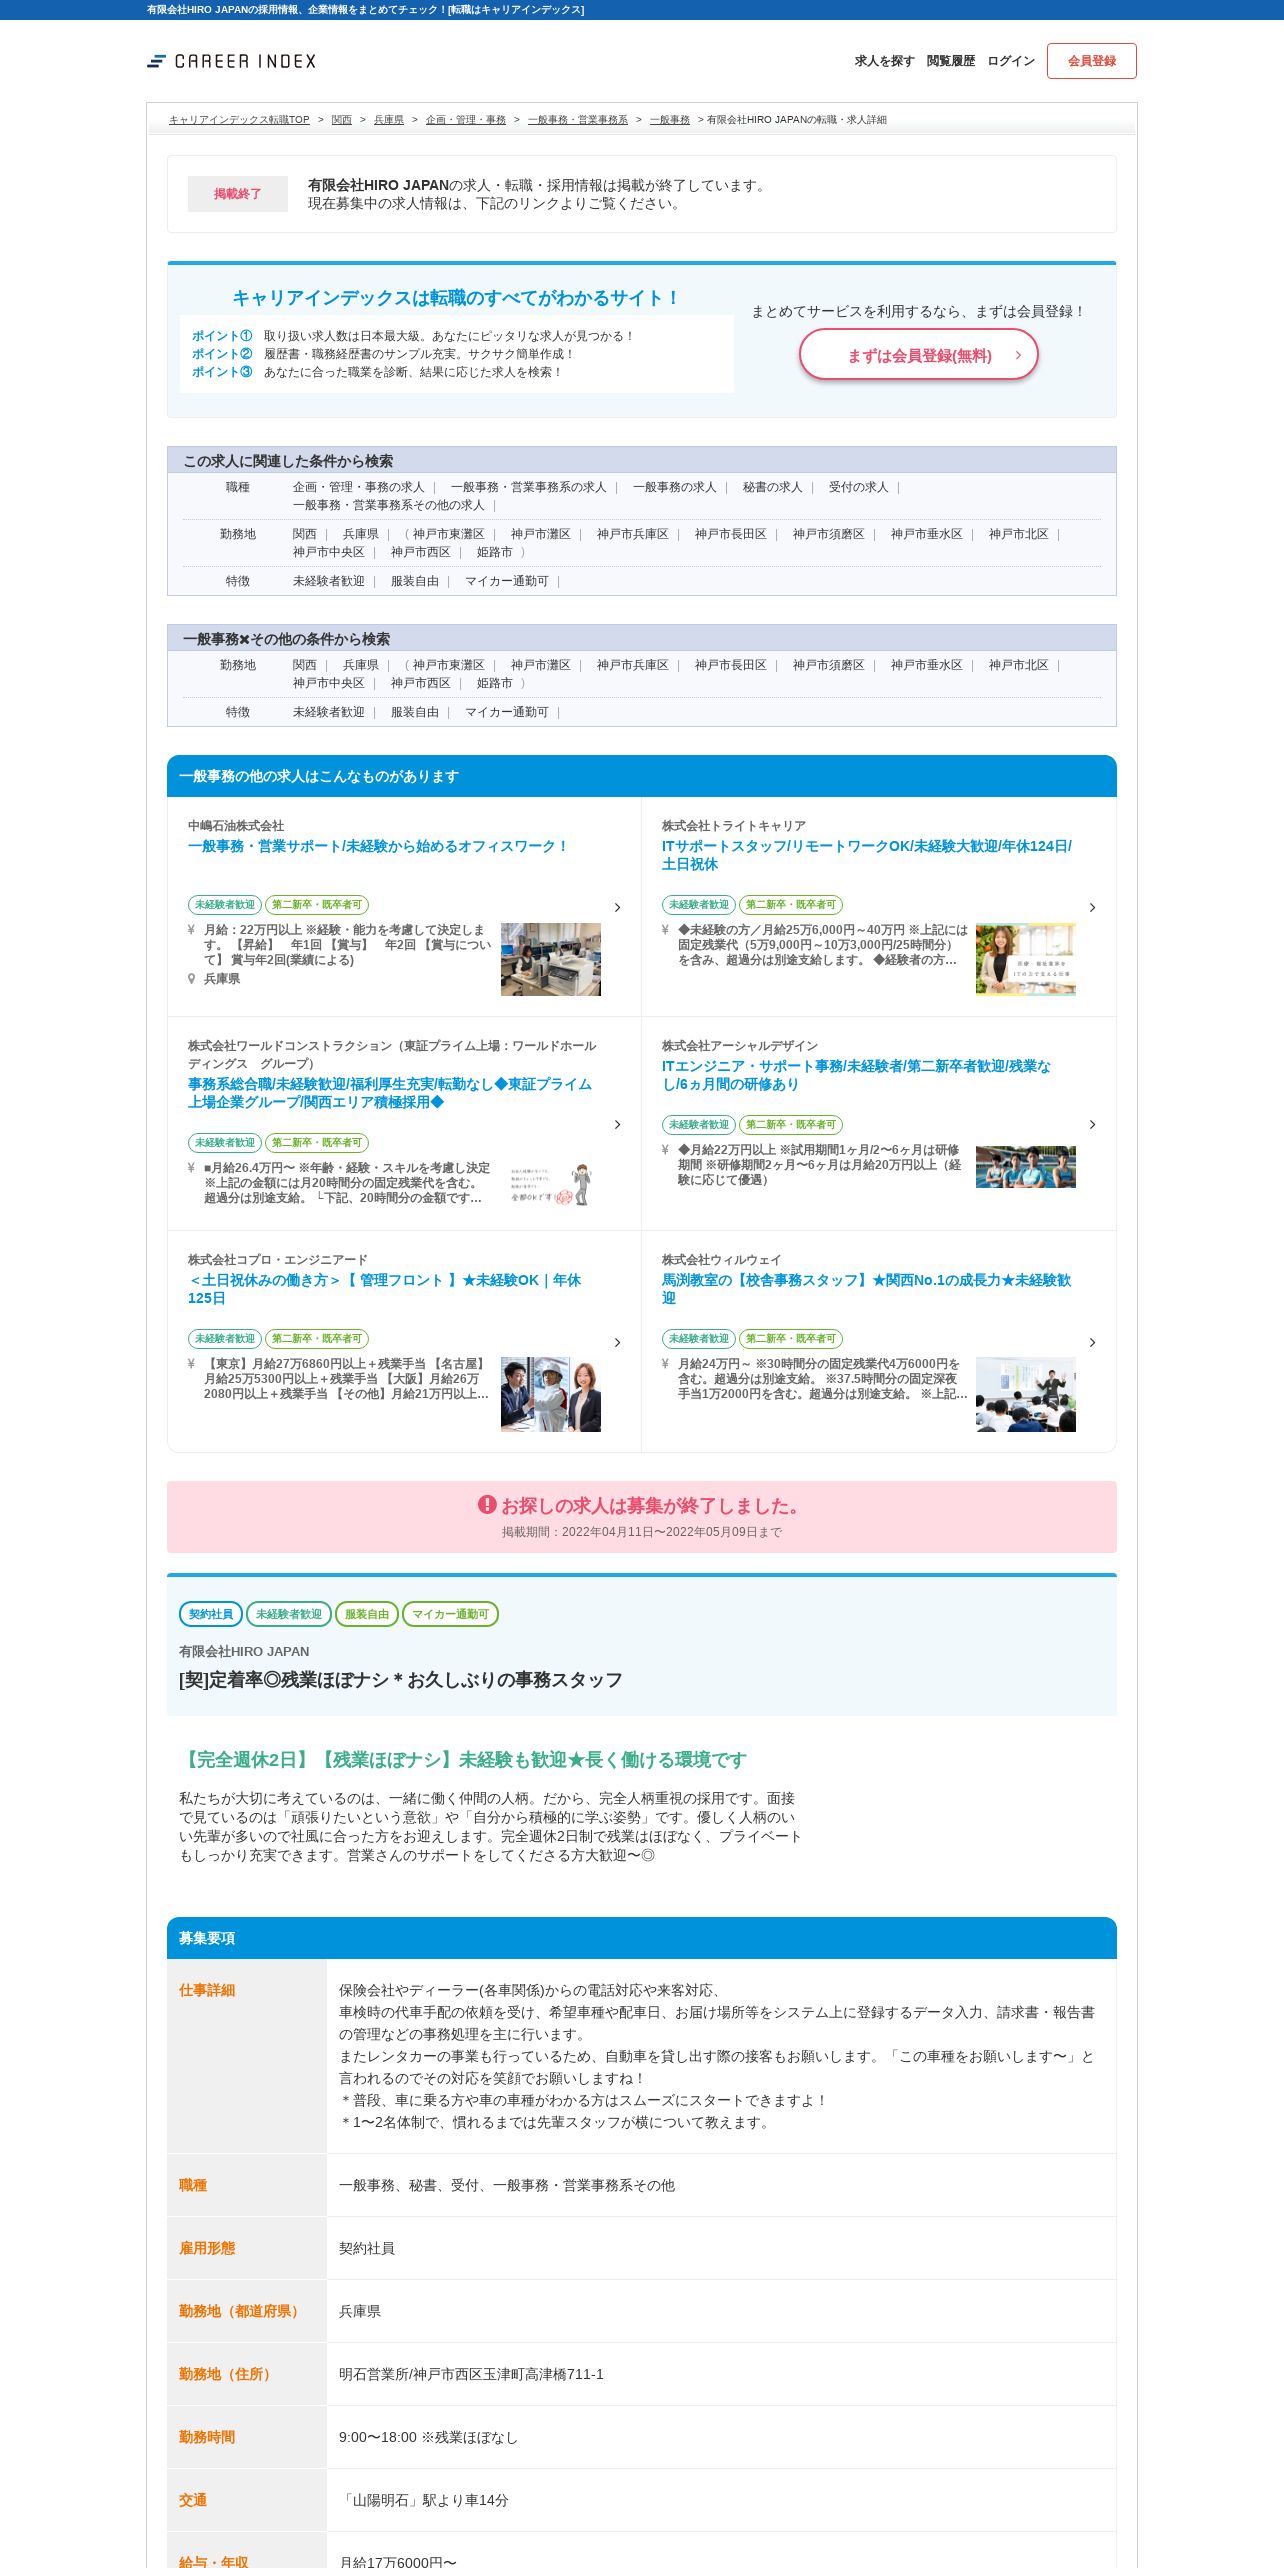This screenshot has width=1284, height=2568.
Task: Click 一般事務・営業事務系その他の求人
Action: pyautogui.click(x=388, y=505)
